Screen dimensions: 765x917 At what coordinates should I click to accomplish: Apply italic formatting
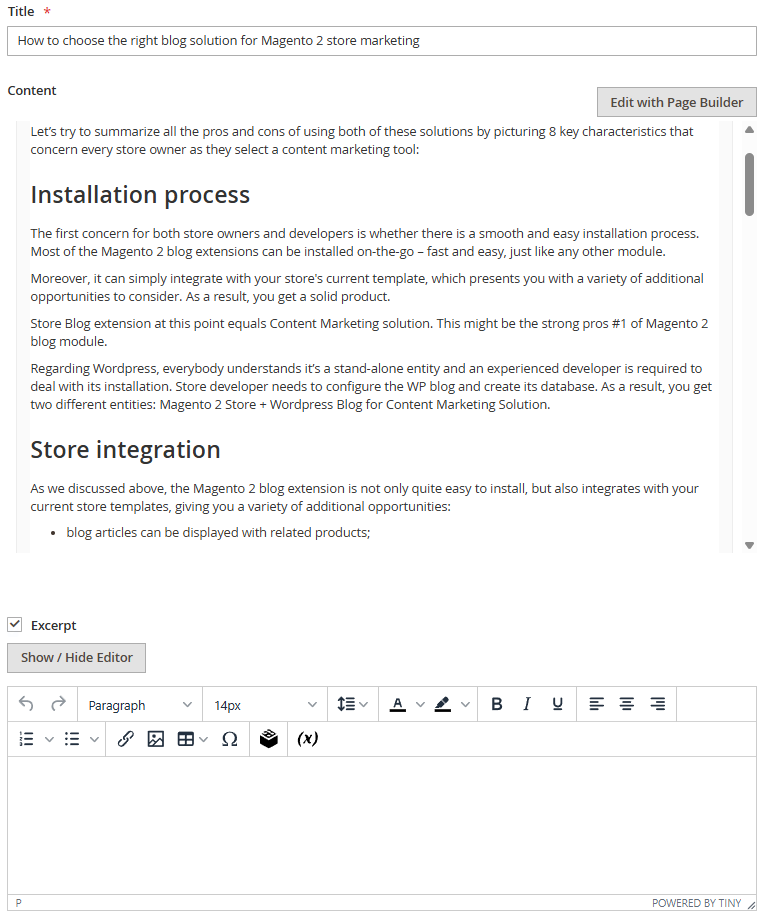coord(527,705)
